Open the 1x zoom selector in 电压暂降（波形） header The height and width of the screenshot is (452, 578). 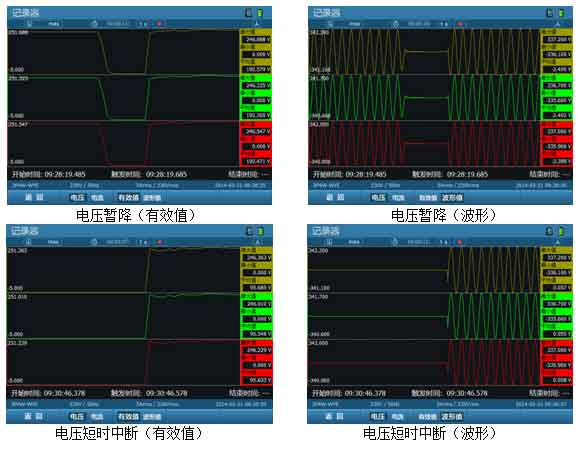pos(444,24)
